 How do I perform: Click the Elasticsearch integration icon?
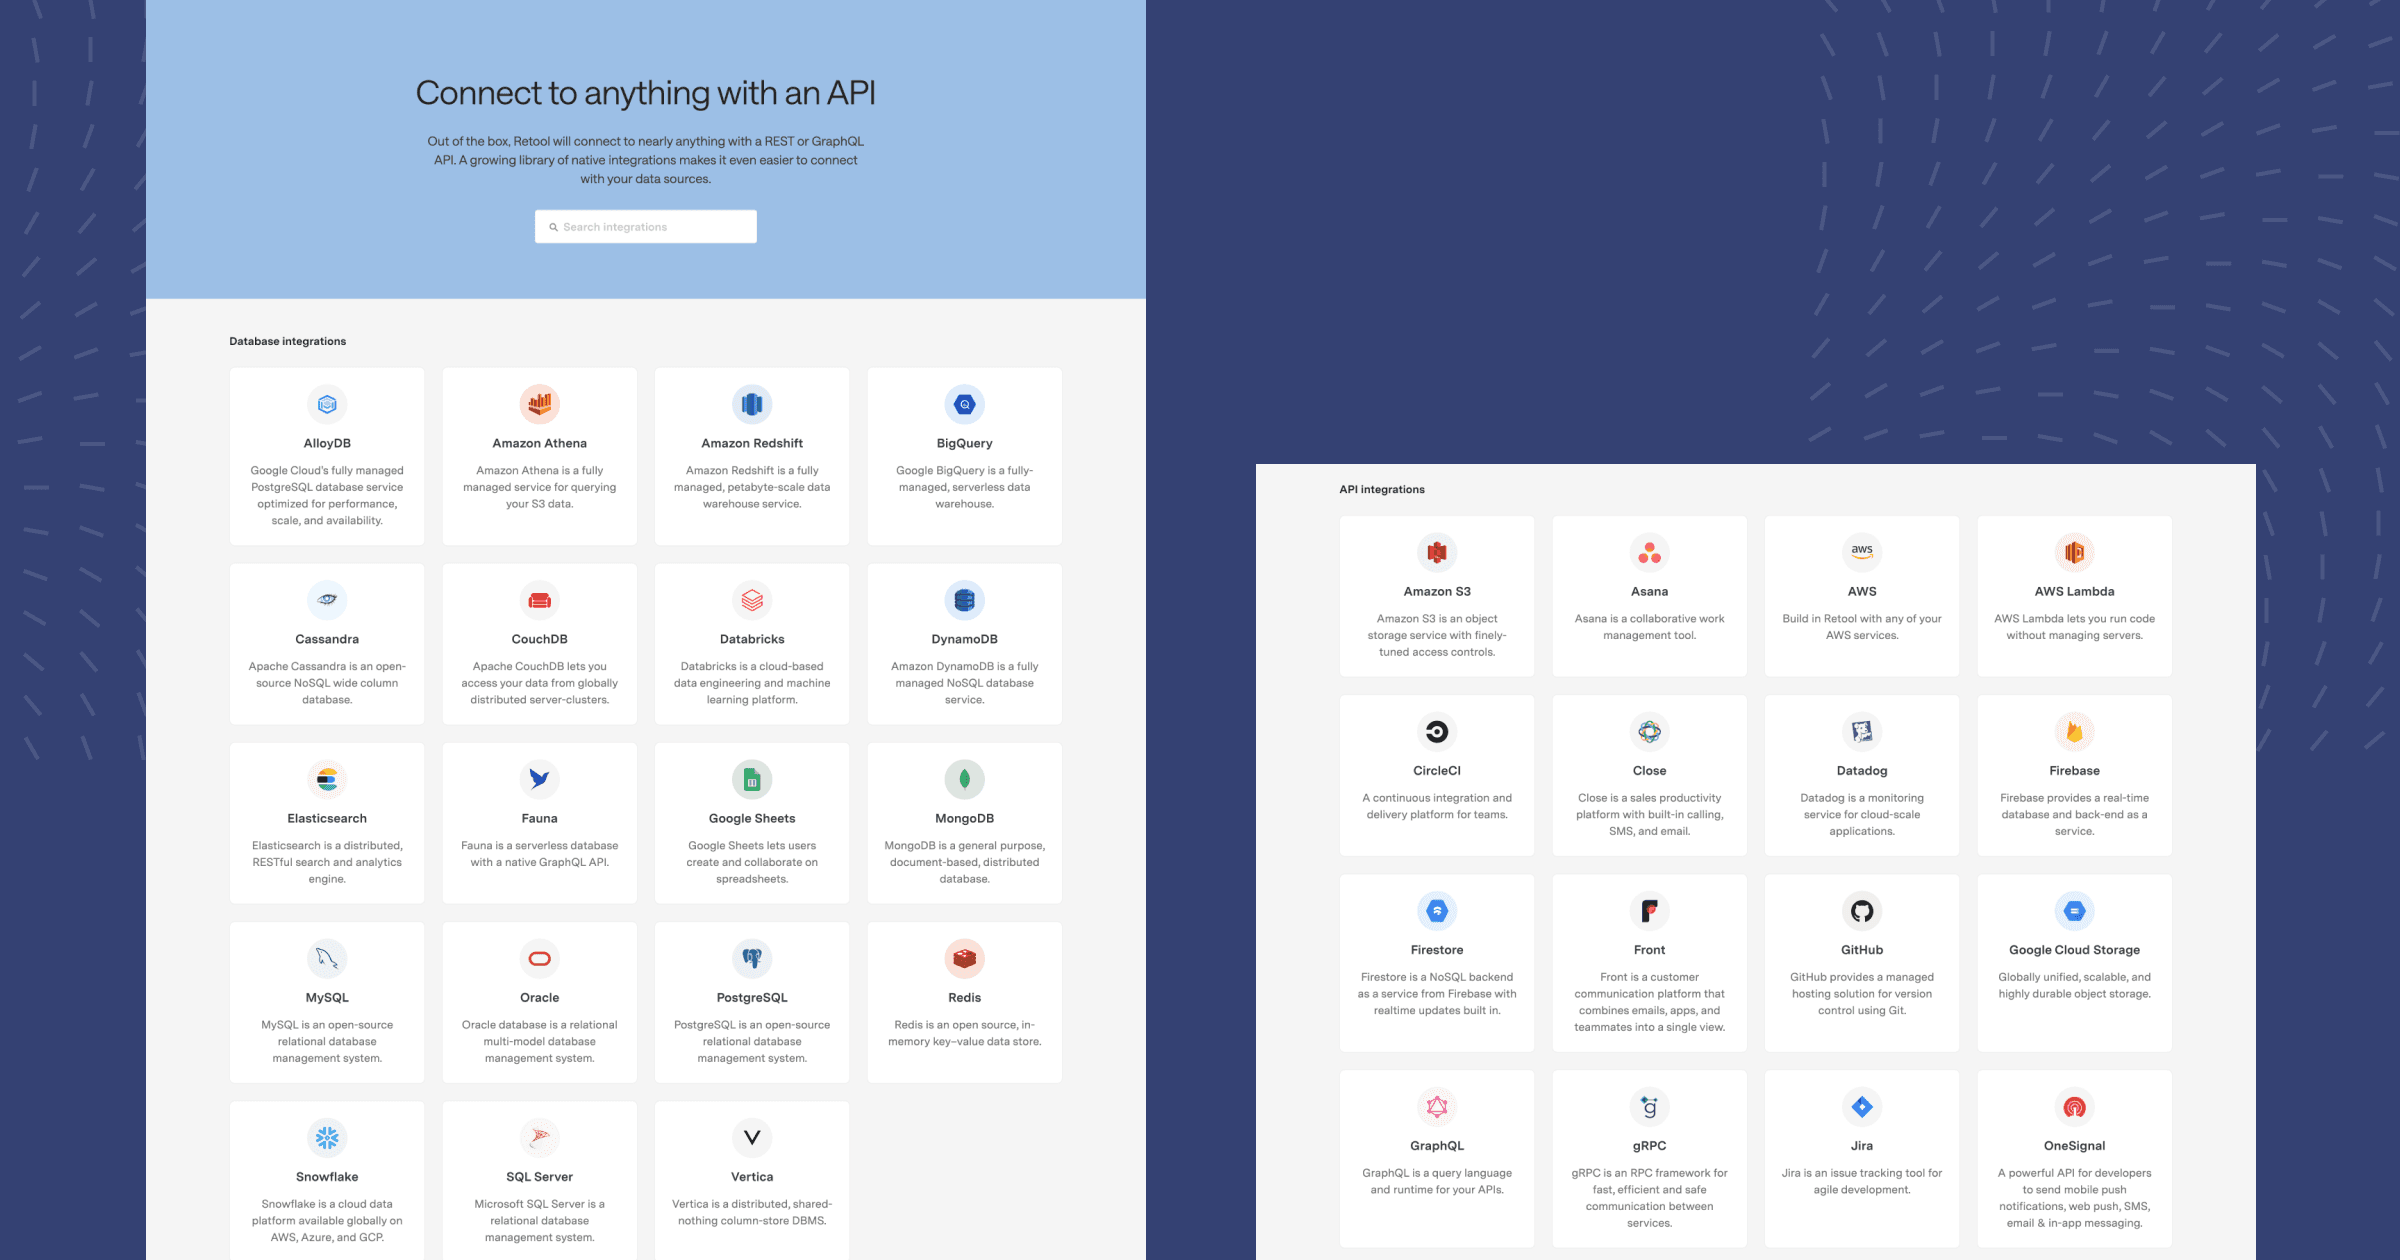[x=327, y=779]
